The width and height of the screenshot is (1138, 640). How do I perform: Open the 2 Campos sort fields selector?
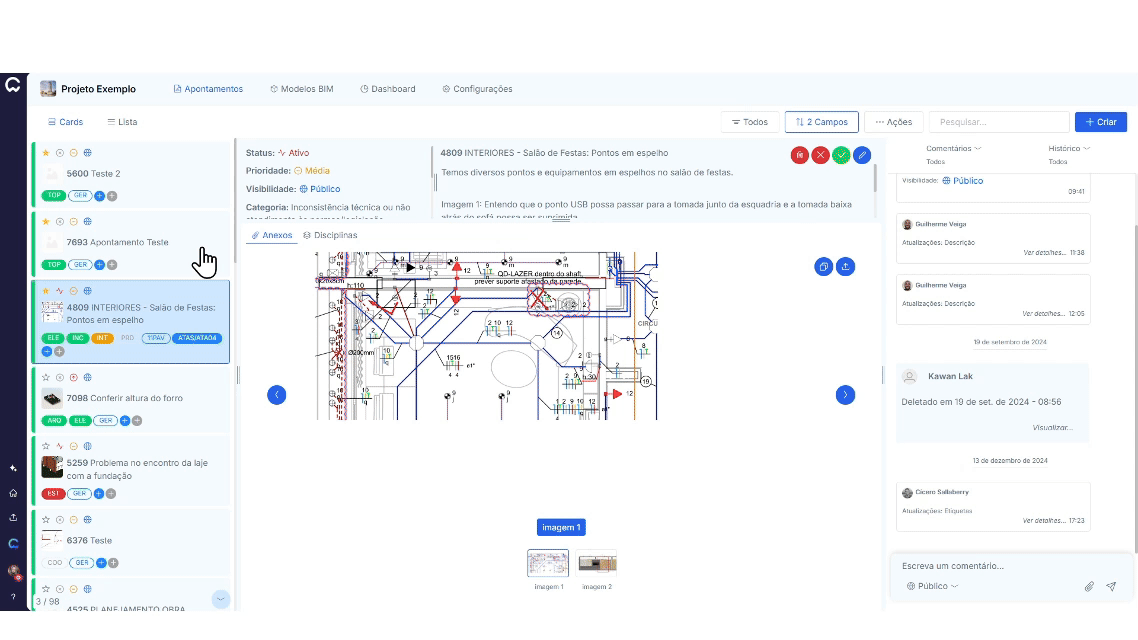(822, 122)
